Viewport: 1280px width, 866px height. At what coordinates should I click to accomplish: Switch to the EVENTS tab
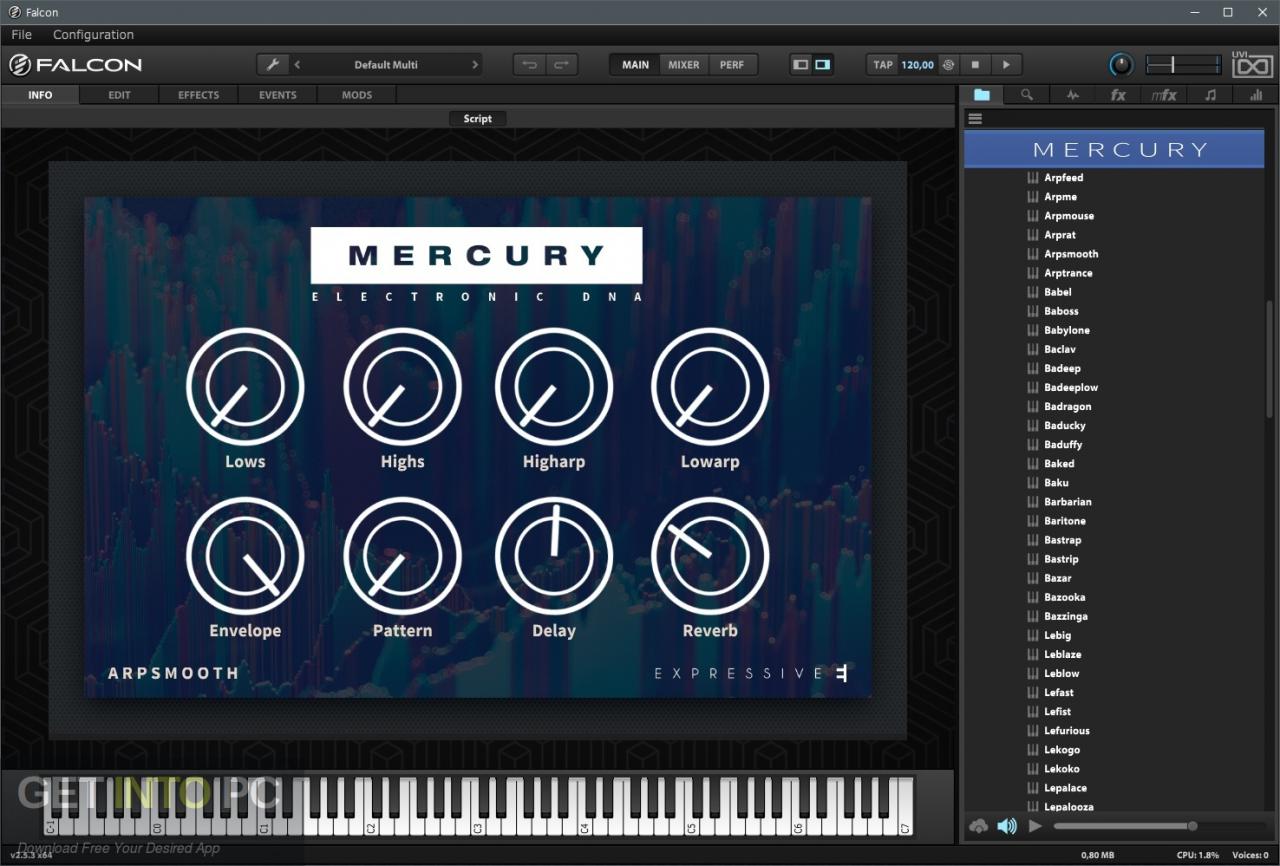pos(277,95)
